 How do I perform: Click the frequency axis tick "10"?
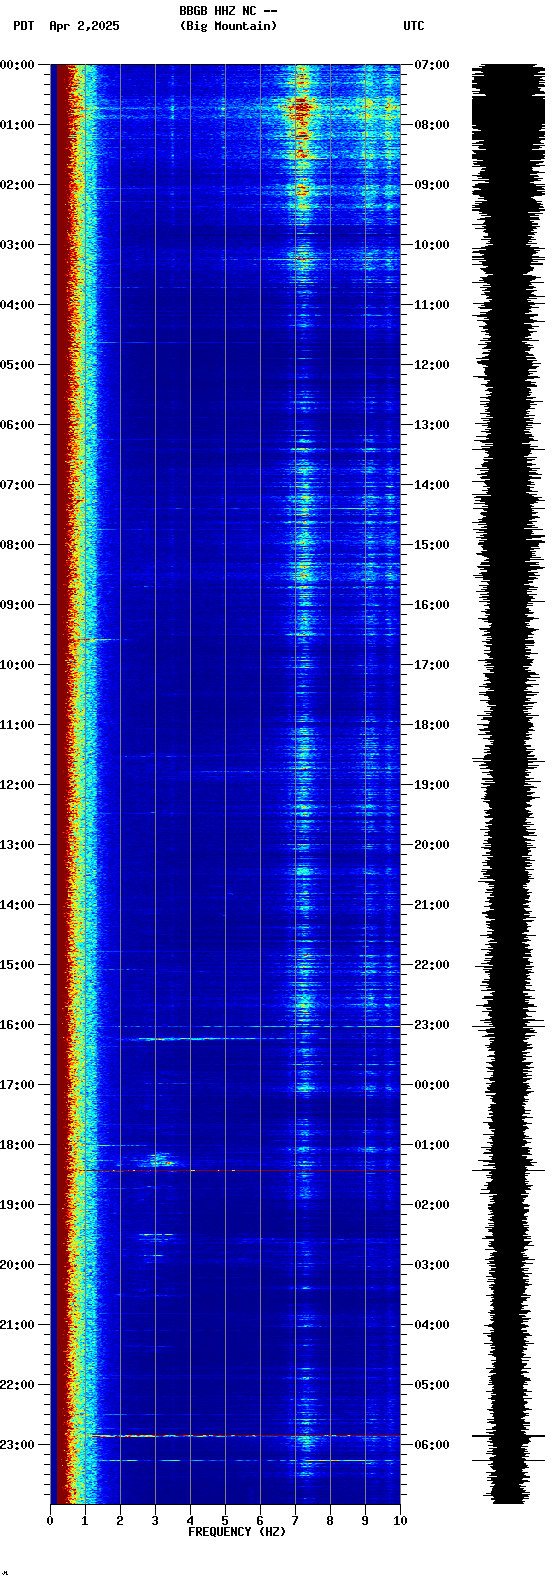click(400, 1521)
